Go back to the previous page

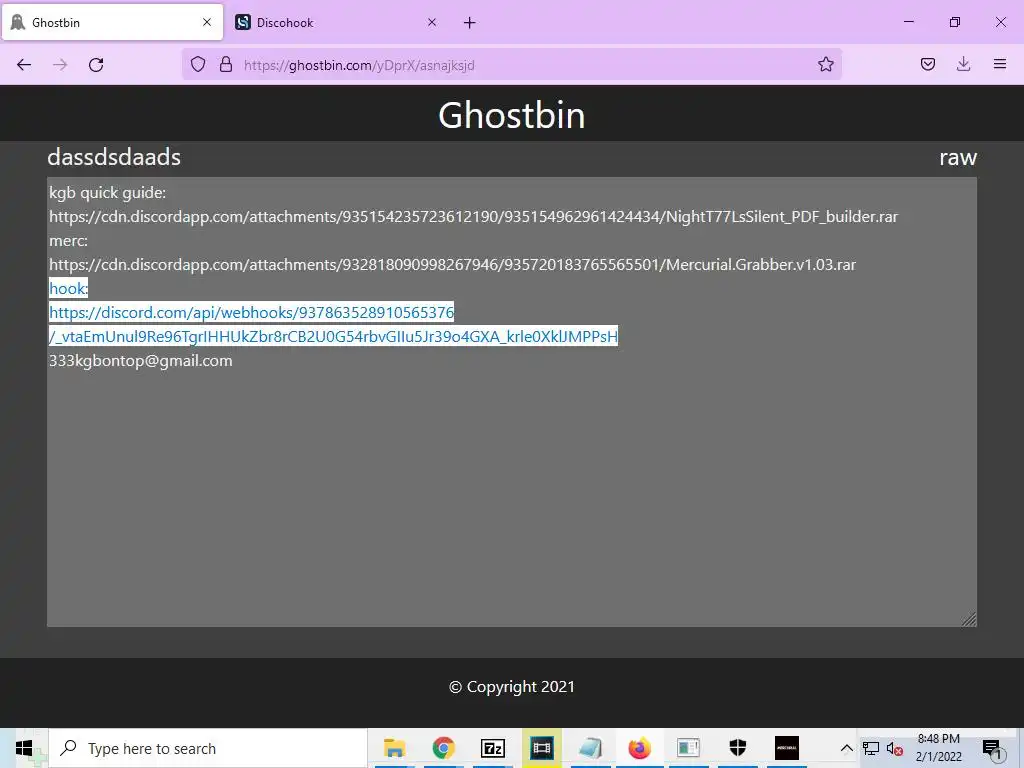click(x=24, y=65)
